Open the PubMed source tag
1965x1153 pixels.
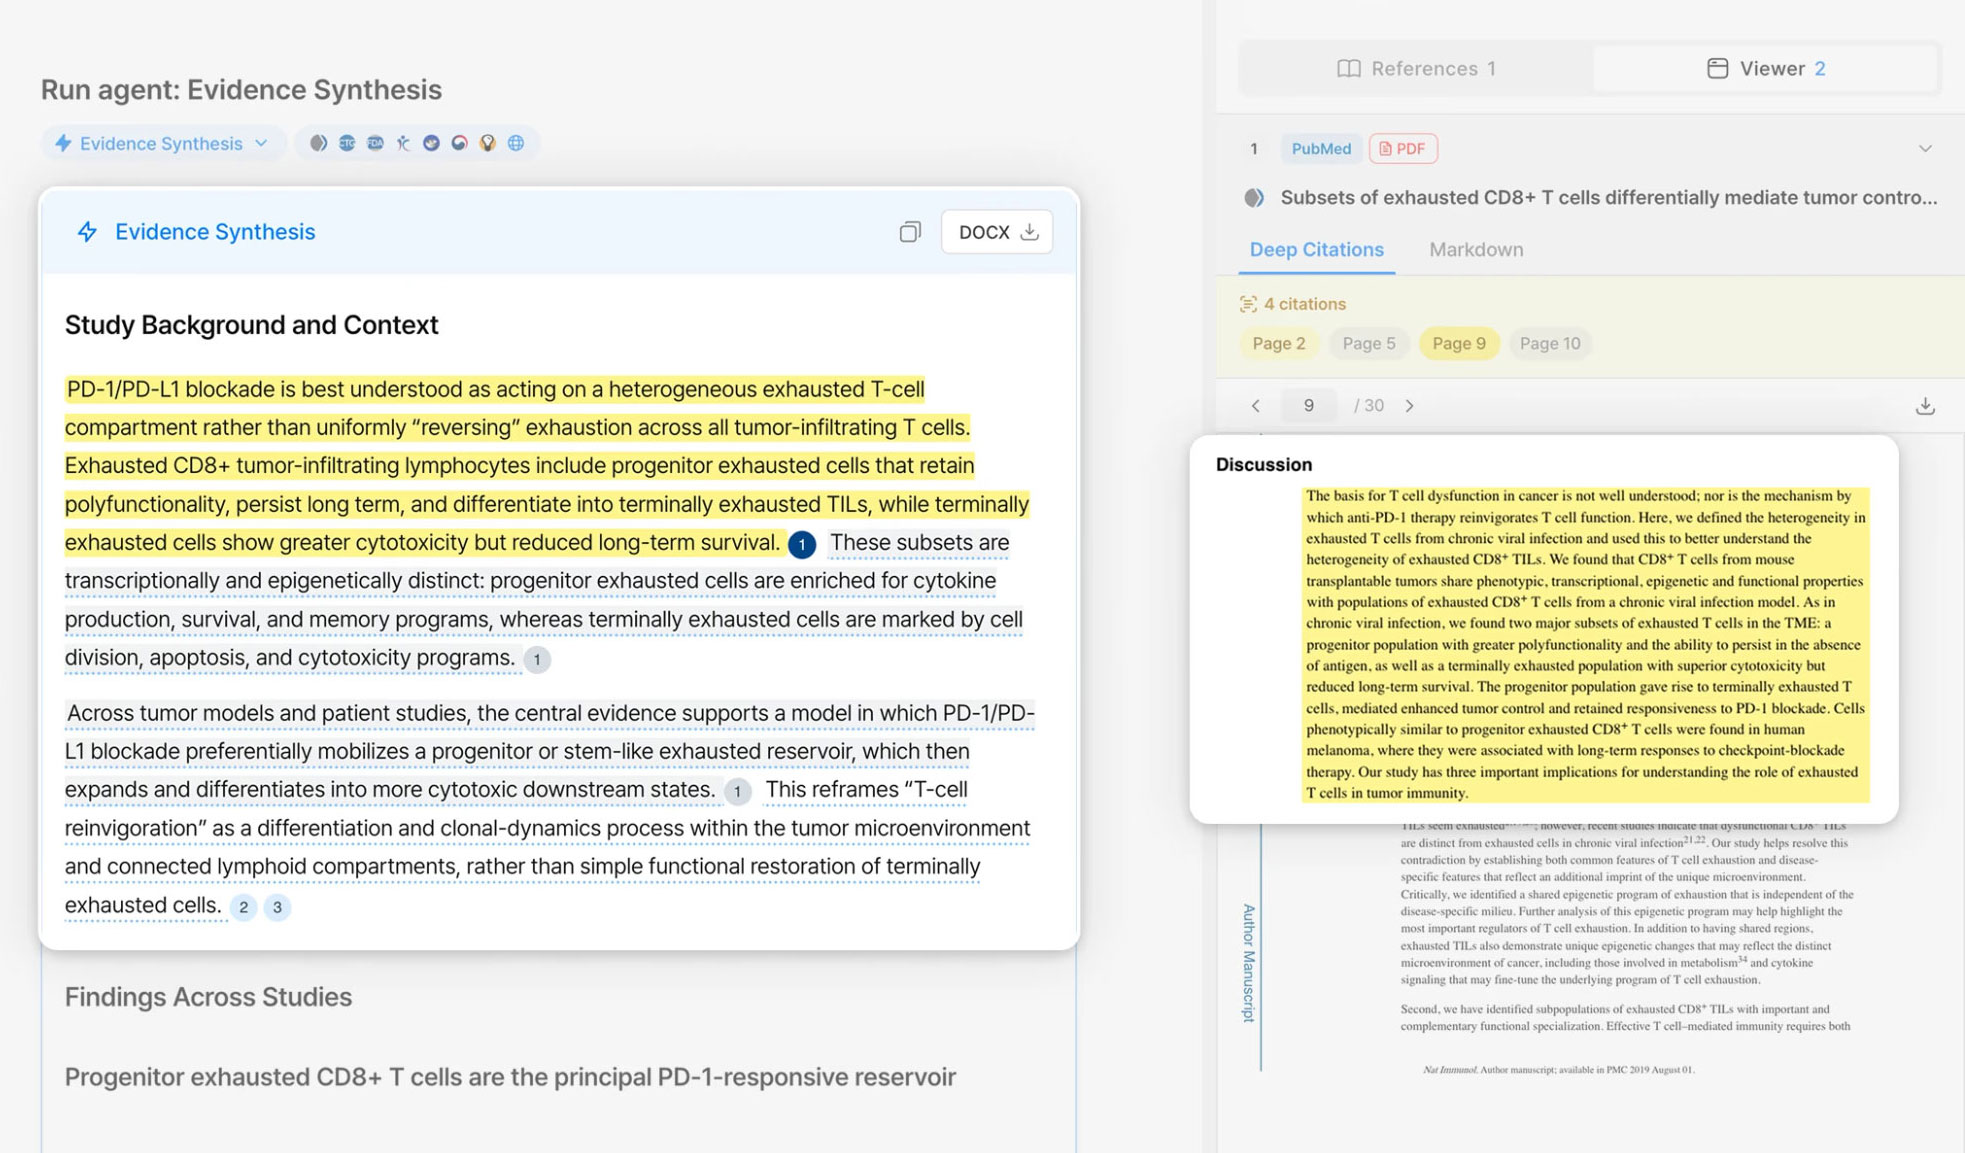click(1320, 148)
